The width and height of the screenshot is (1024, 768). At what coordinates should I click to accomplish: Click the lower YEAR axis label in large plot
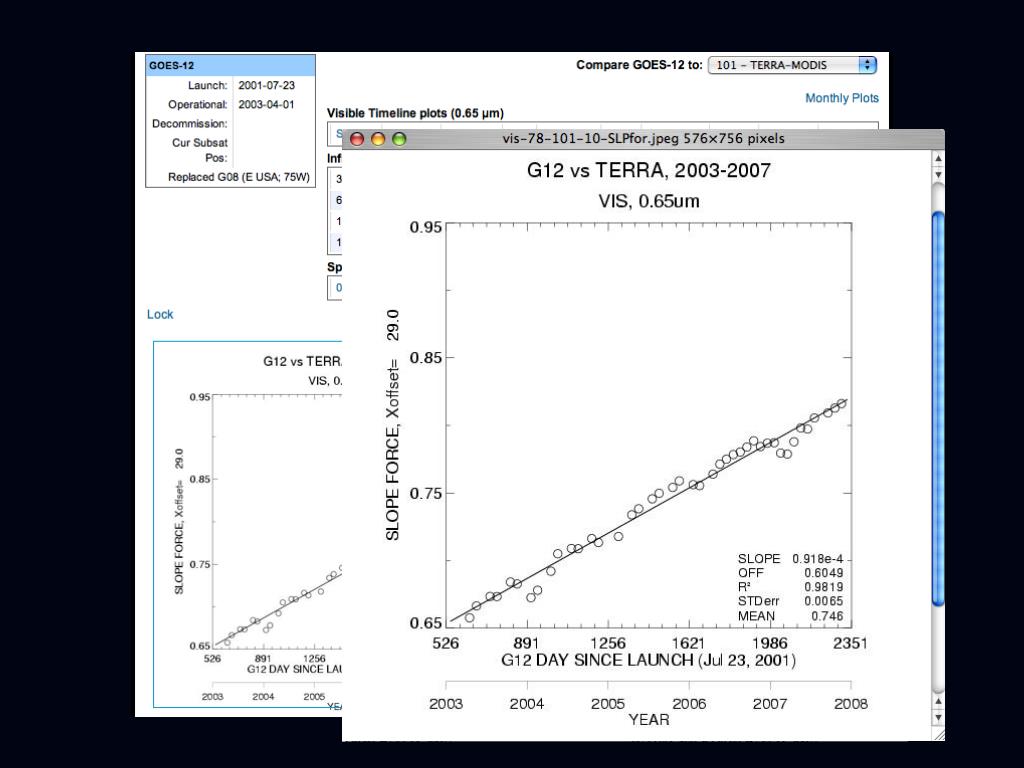(x=648, y=720)
